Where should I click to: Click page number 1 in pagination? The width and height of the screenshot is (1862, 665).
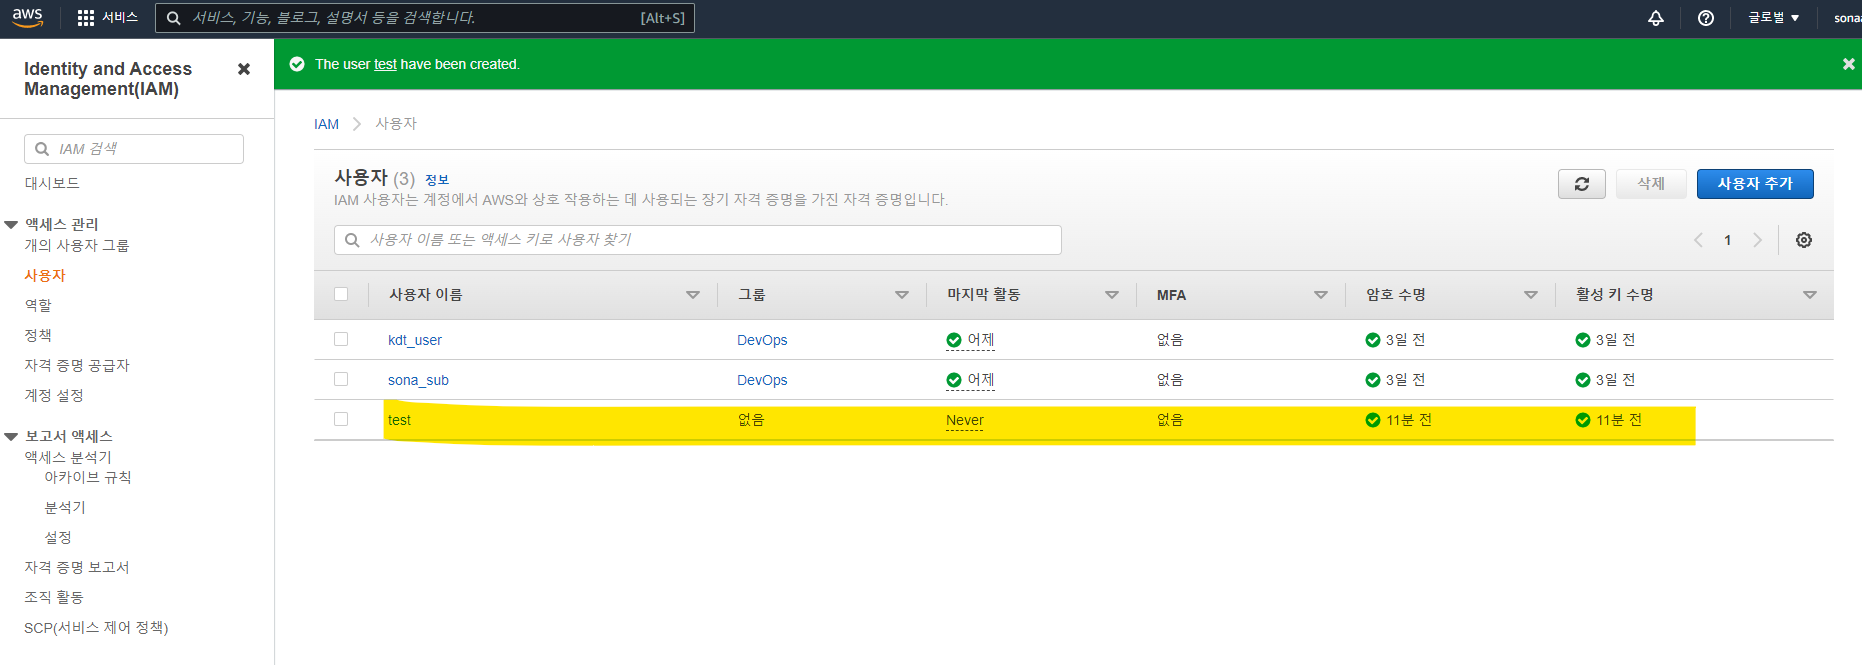[x=1727, y=240]
